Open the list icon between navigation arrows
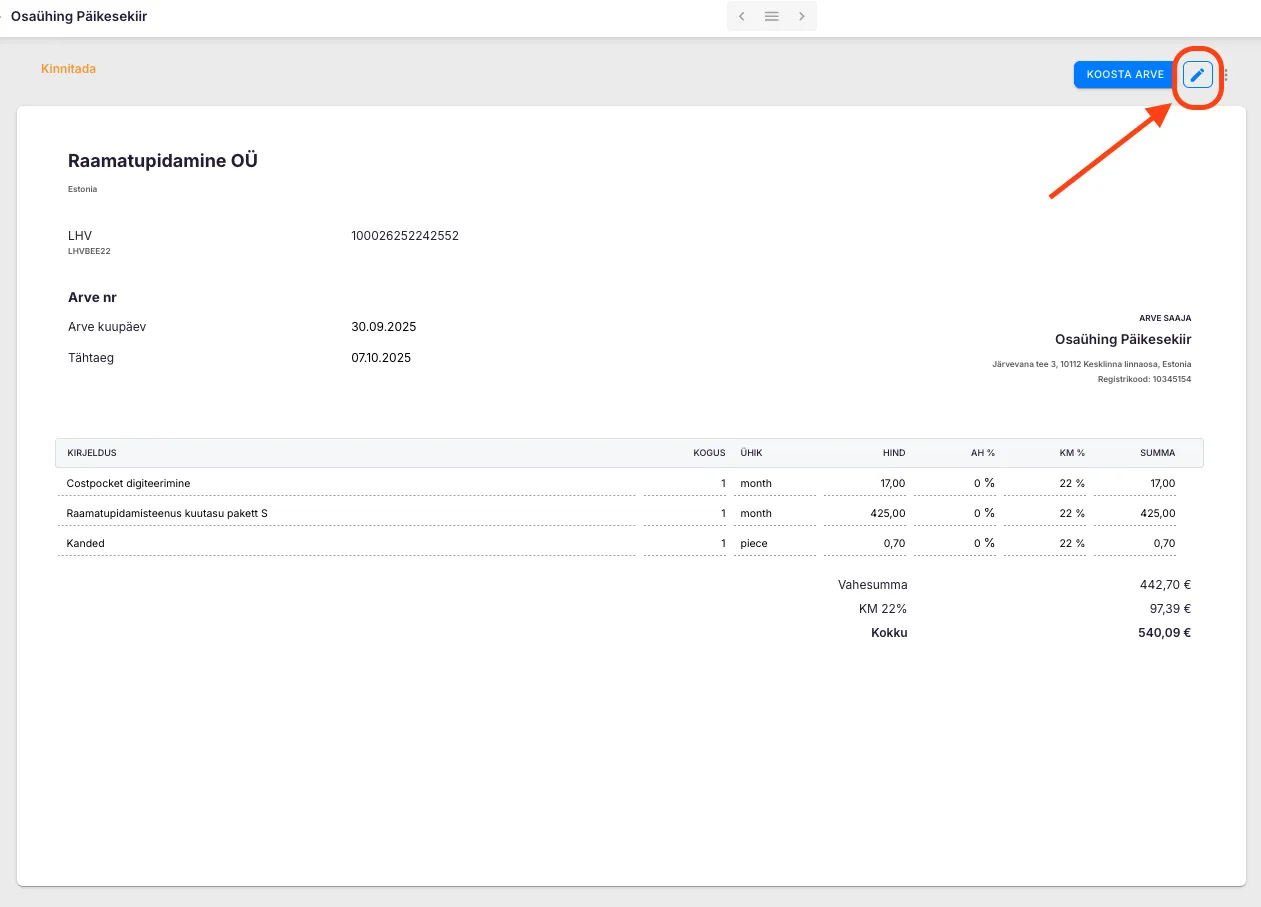 coord(771,16)
